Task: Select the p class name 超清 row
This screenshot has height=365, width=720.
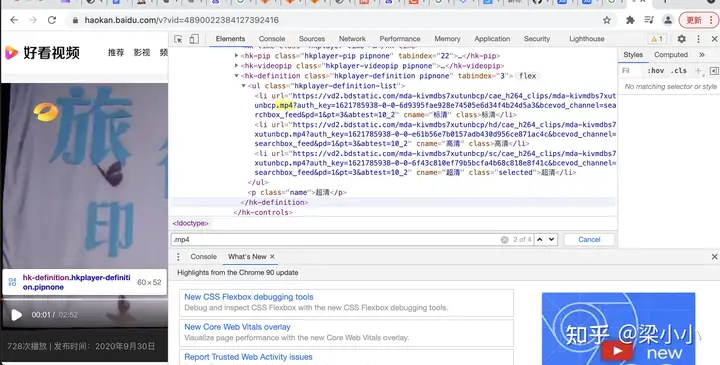Action: [297, 192]
